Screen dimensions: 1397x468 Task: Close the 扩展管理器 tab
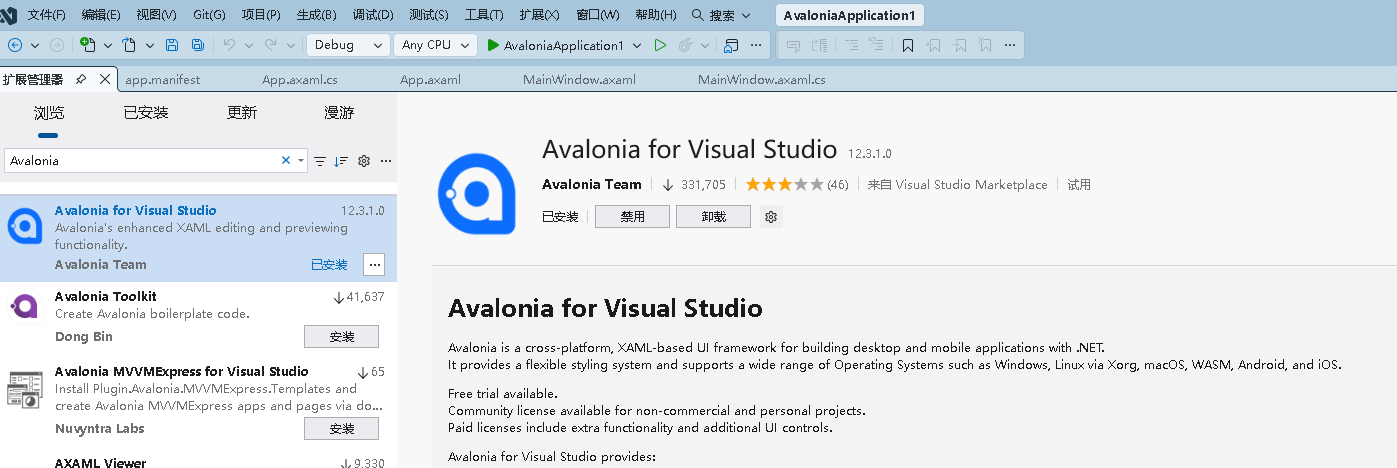[x=104, y=79]
